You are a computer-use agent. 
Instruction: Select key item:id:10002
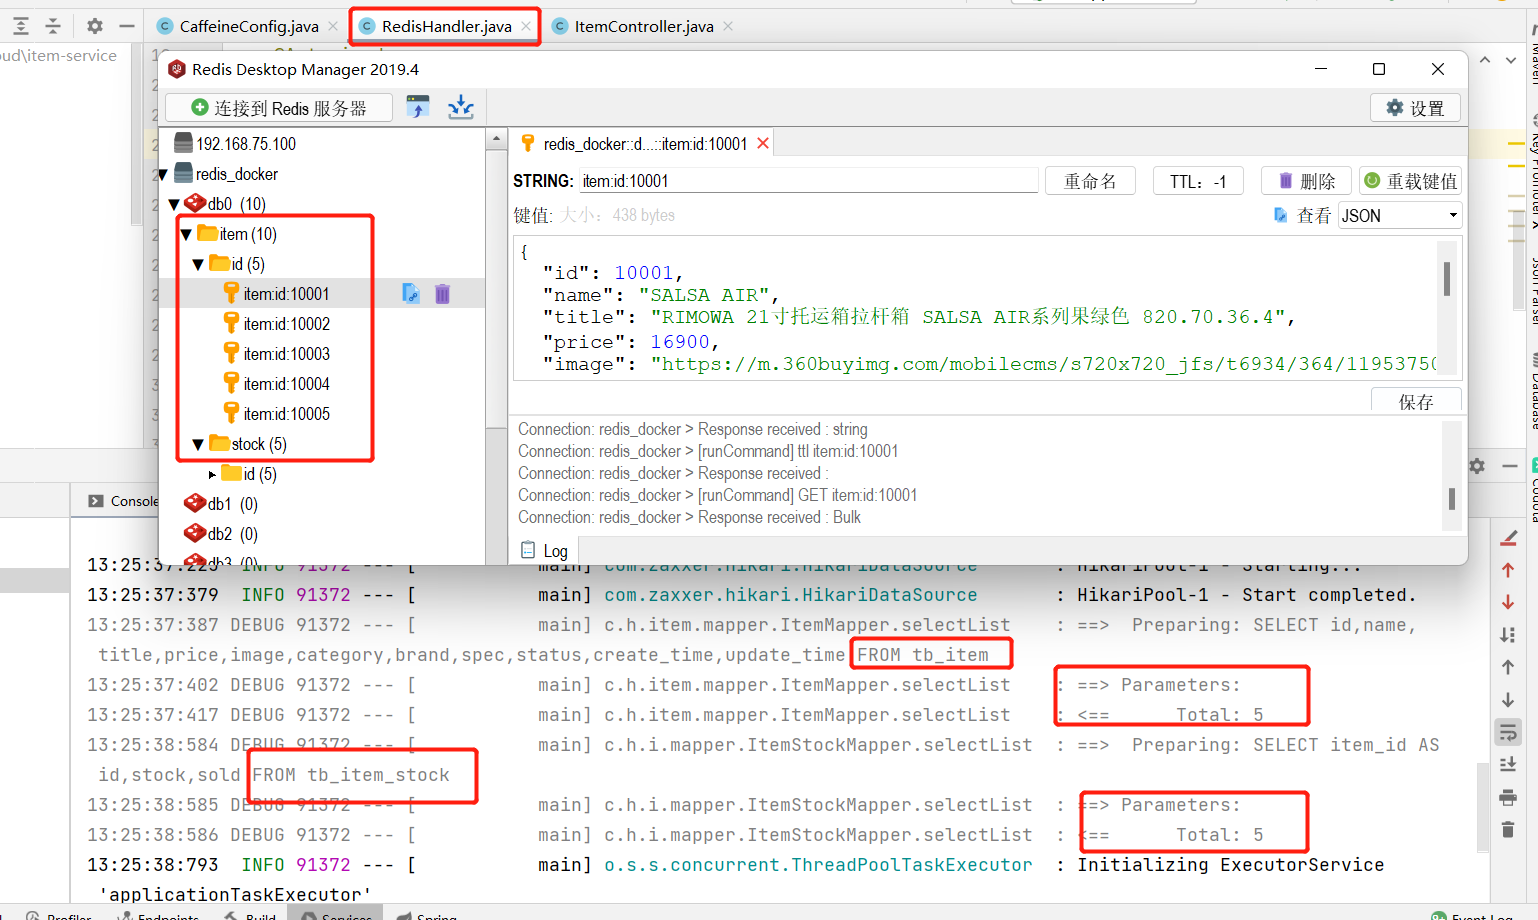287,324
